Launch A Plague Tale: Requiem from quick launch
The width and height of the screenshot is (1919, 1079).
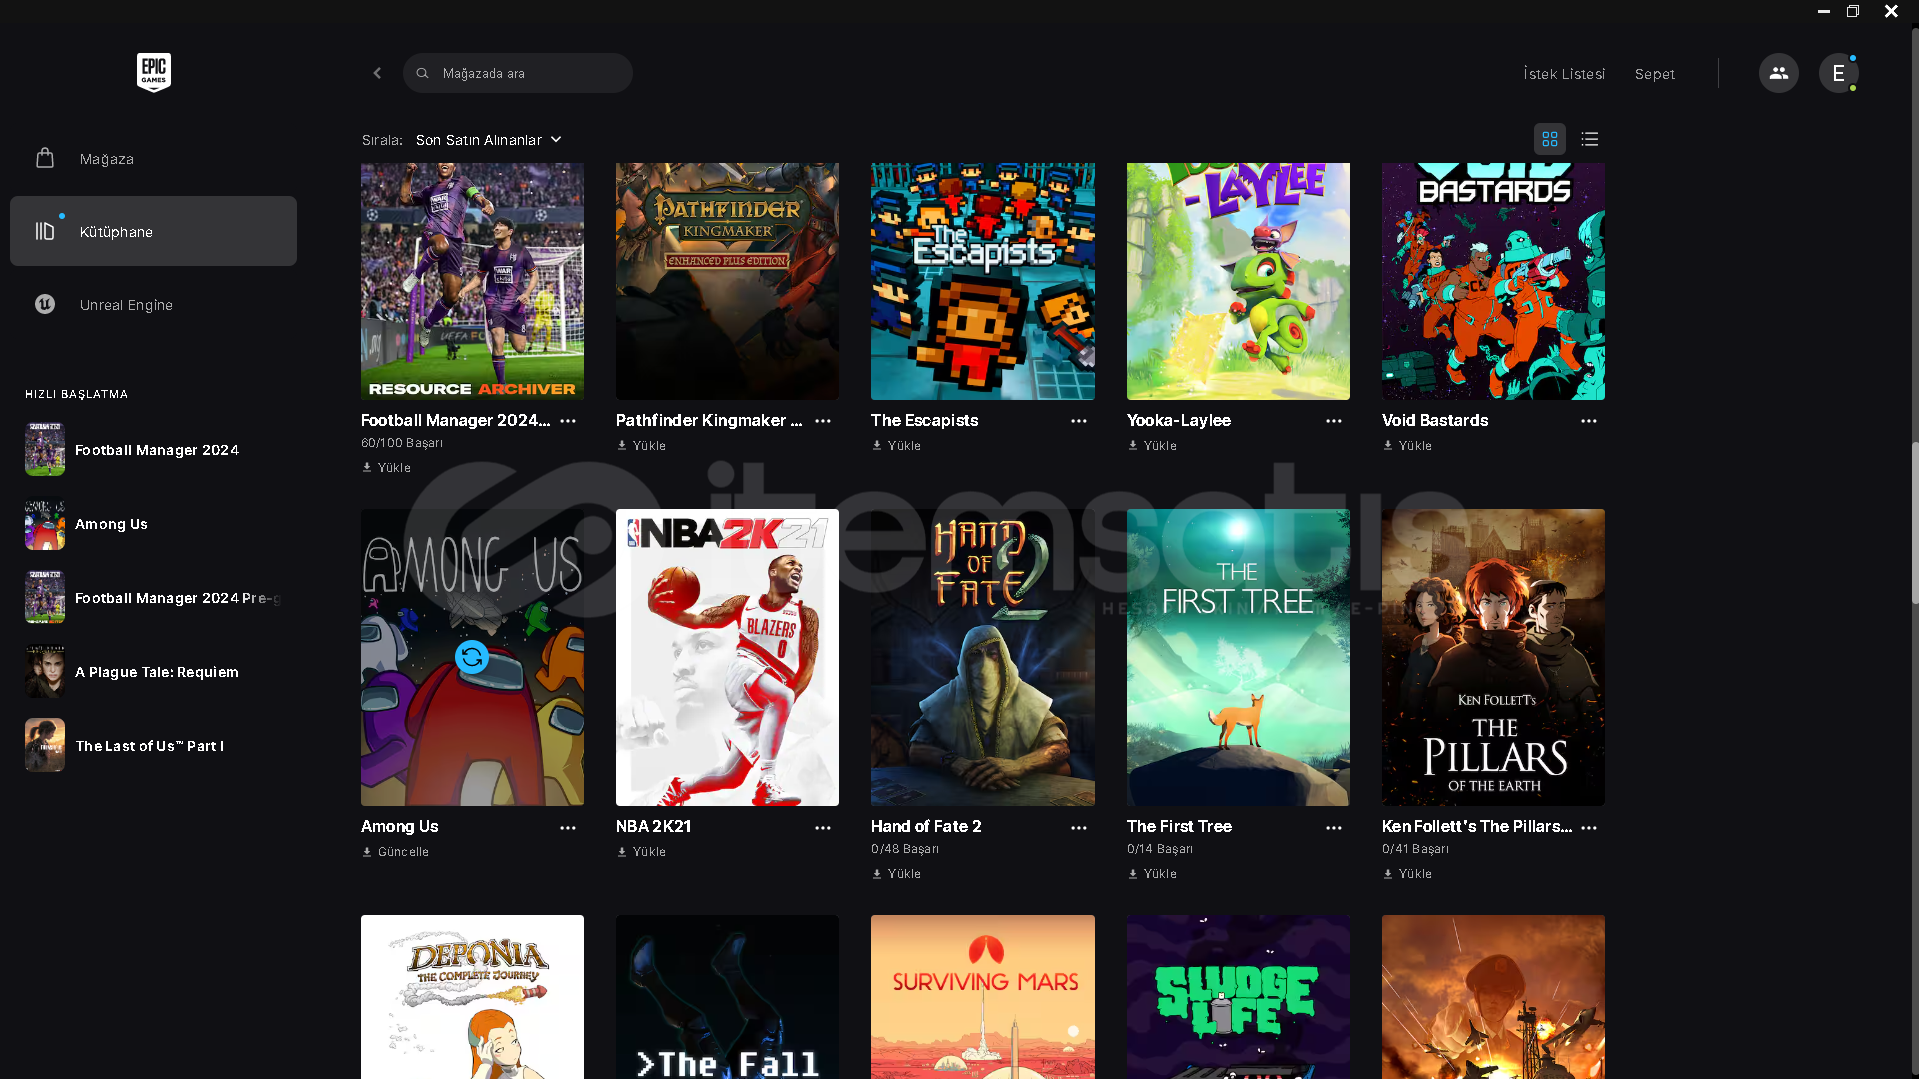click(153, 672)
